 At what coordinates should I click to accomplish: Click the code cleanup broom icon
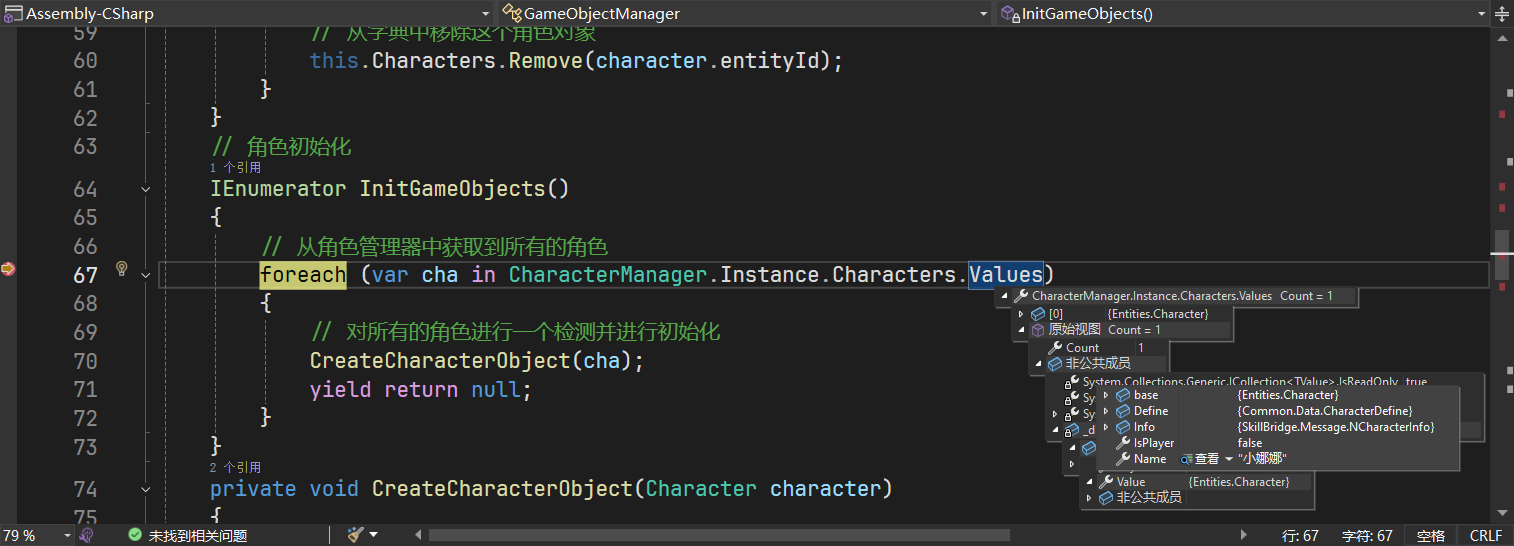(x=354, y=535)
